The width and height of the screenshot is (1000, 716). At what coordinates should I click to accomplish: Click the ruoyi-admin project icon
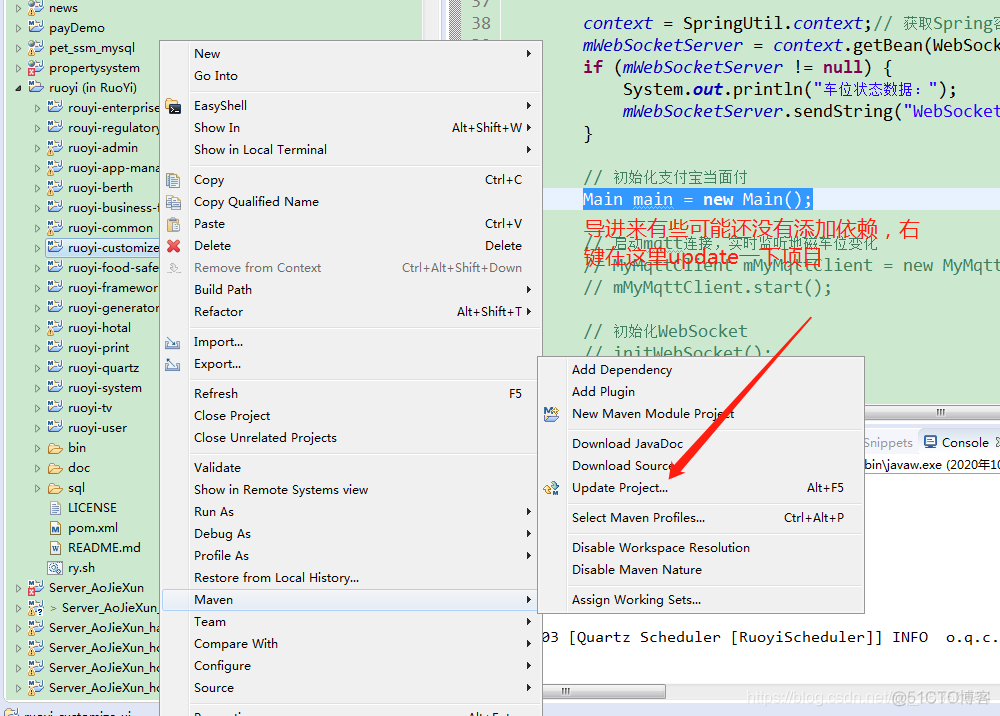[x=55, y=148]
